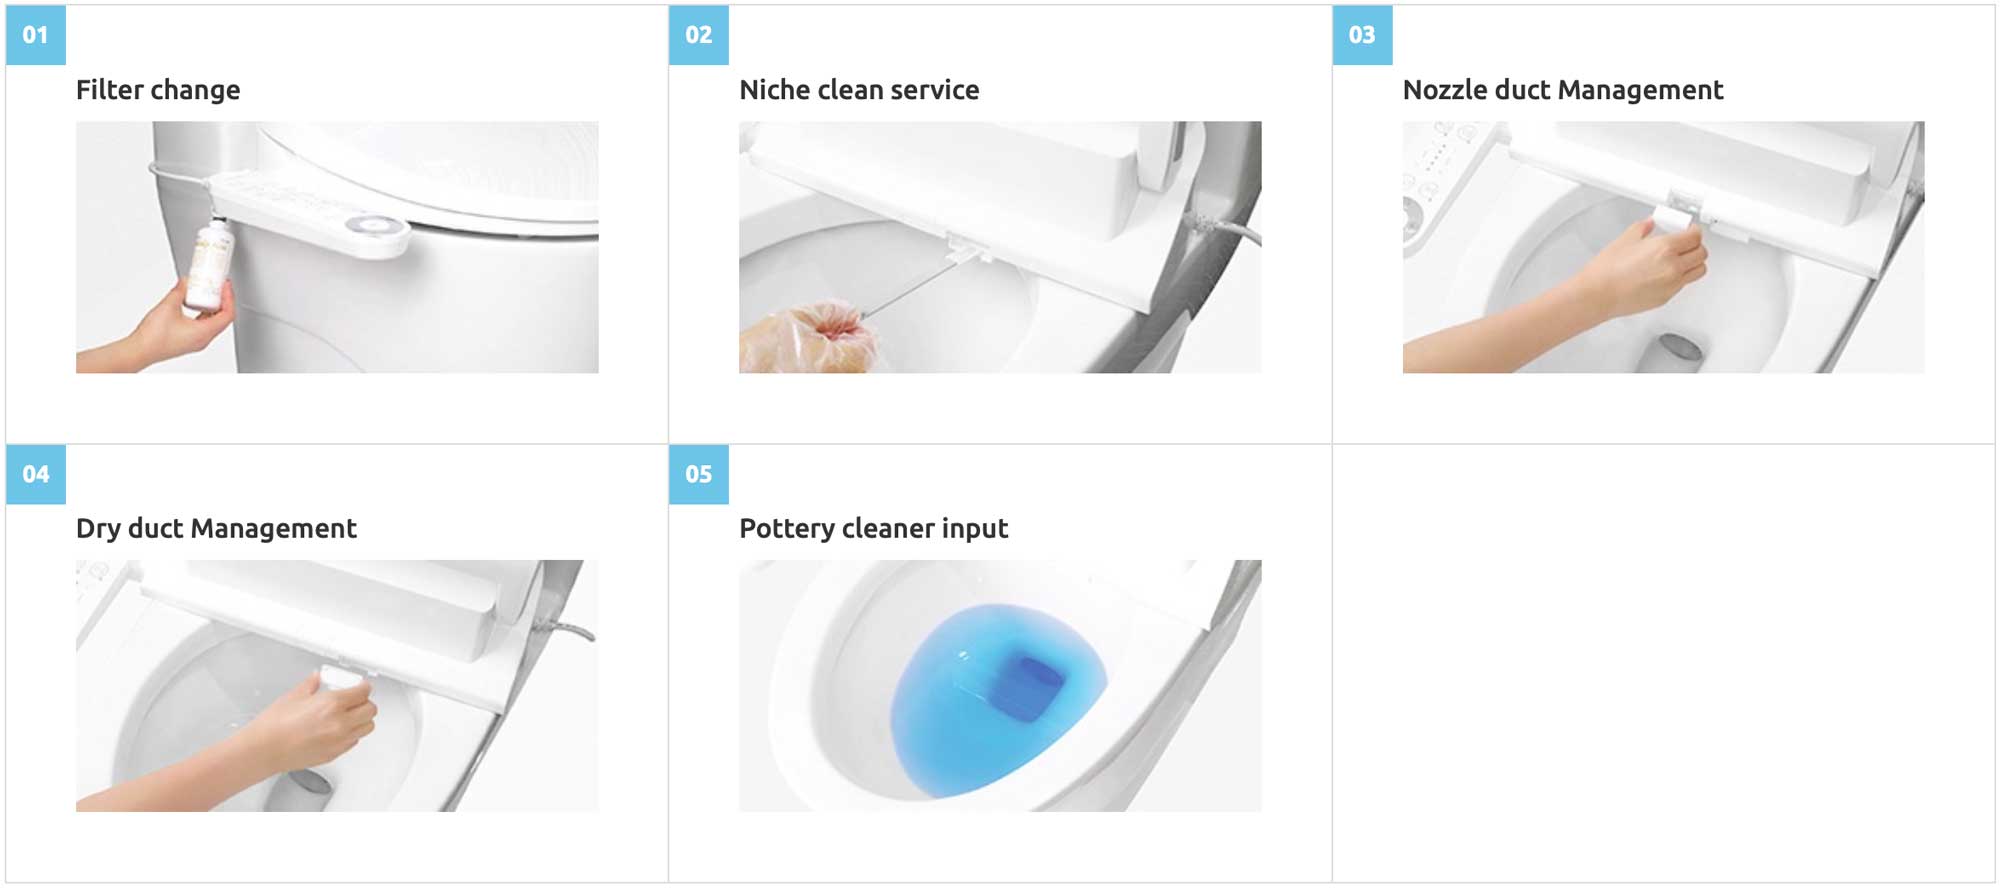Click the 03 number badge
The height and width of the screenshot is (889, 2000).
click(1362, 35)
